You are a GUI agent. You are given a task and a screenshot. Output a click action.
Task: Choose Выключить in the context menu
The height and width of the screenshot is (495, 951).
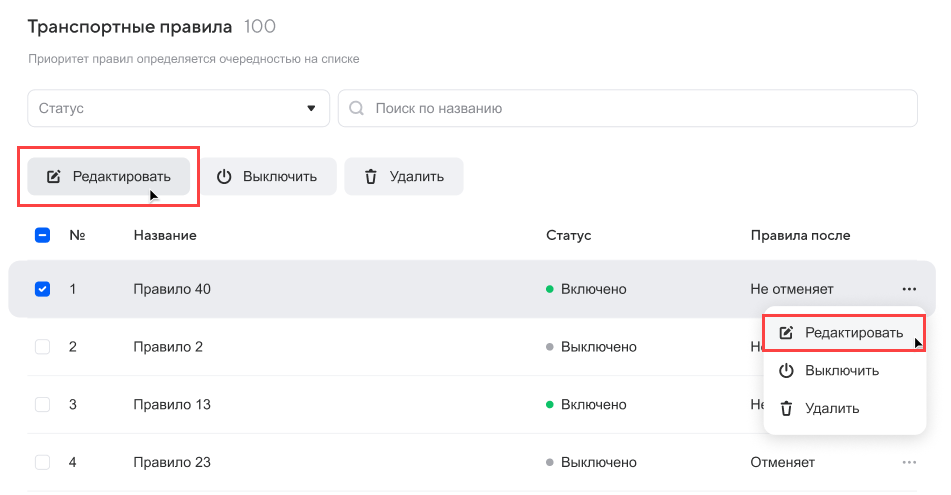[842, 371]
